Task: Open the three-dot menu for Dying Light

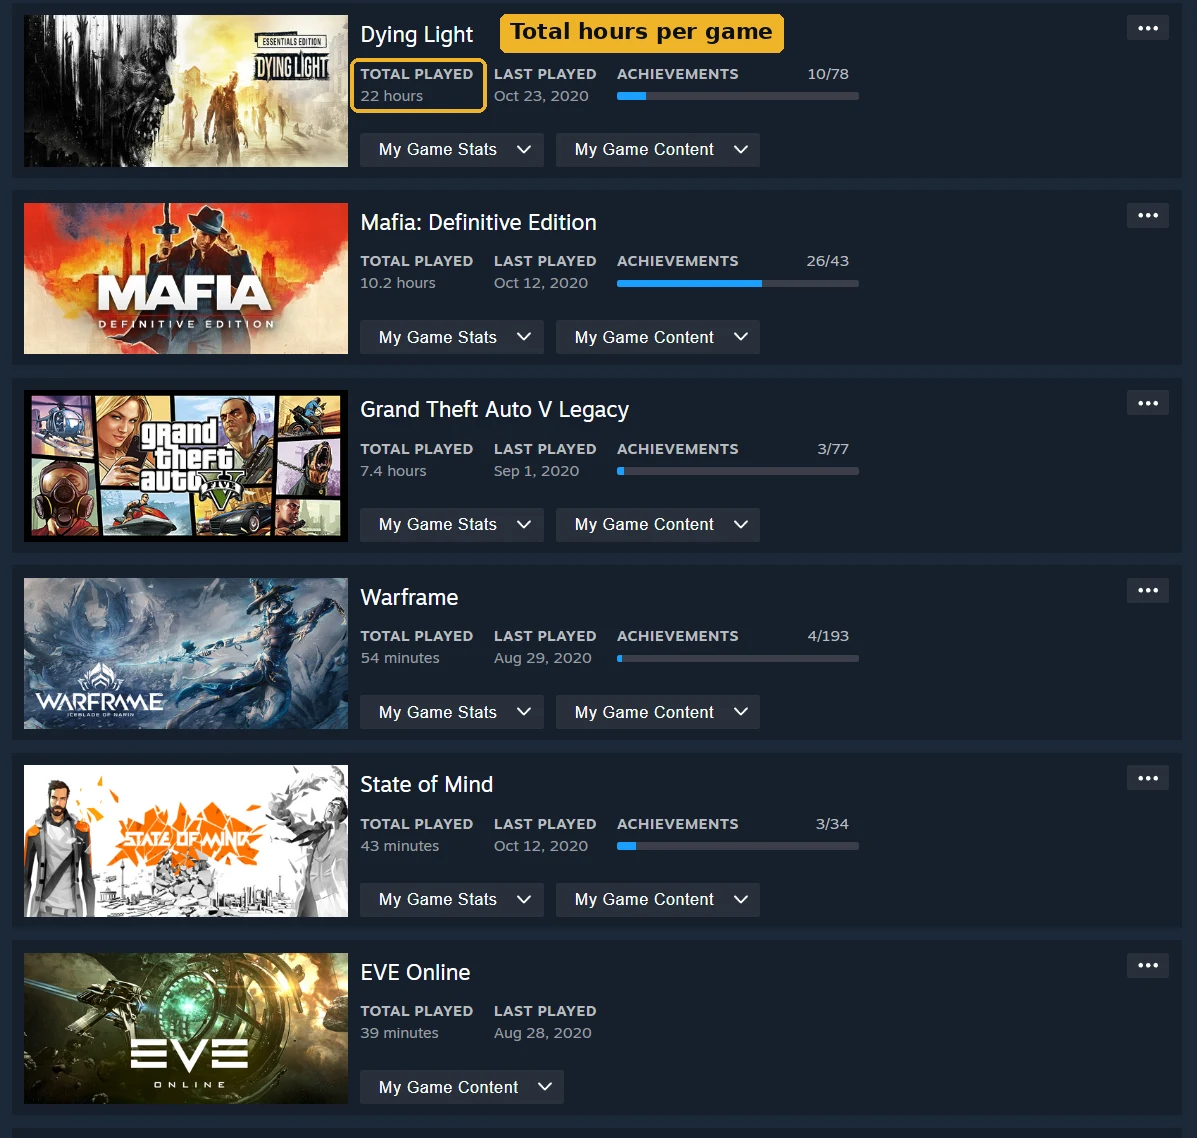Action: coord(1147,28)
